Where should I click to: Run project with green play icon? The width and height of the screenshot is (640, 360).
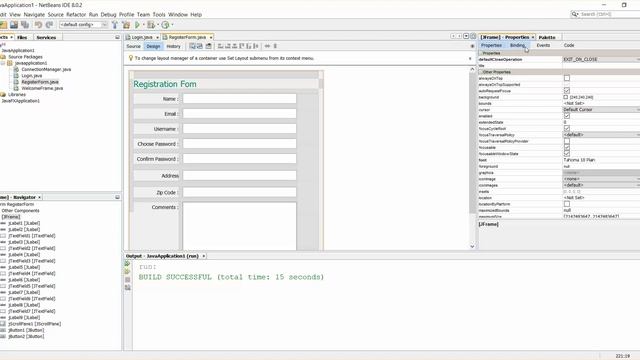[x=138, y=25]
